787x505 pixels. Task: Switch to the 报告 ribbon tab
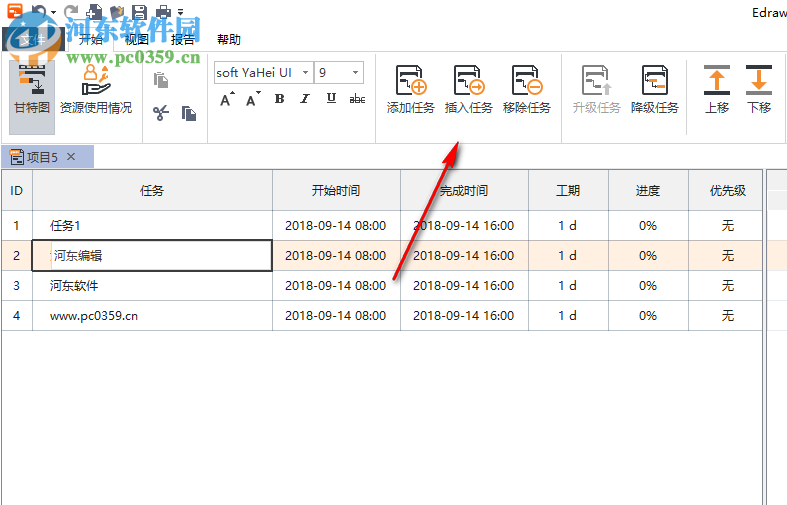point(182,39)
